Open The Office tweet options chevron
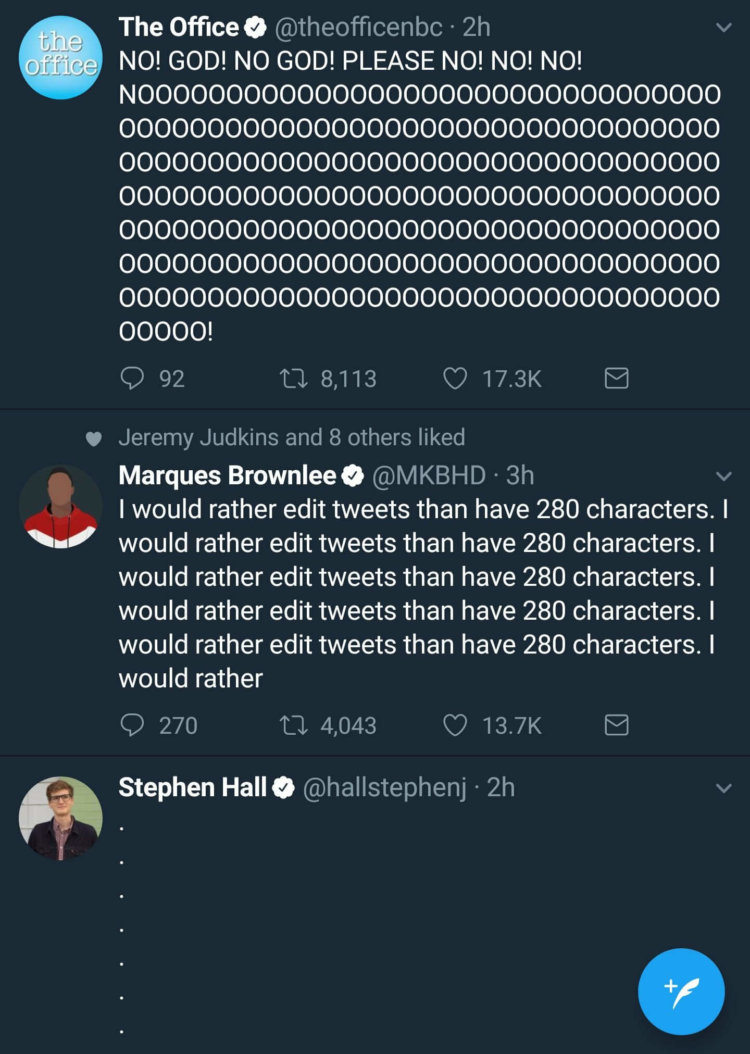750x1054 pixels. point(724,29)
